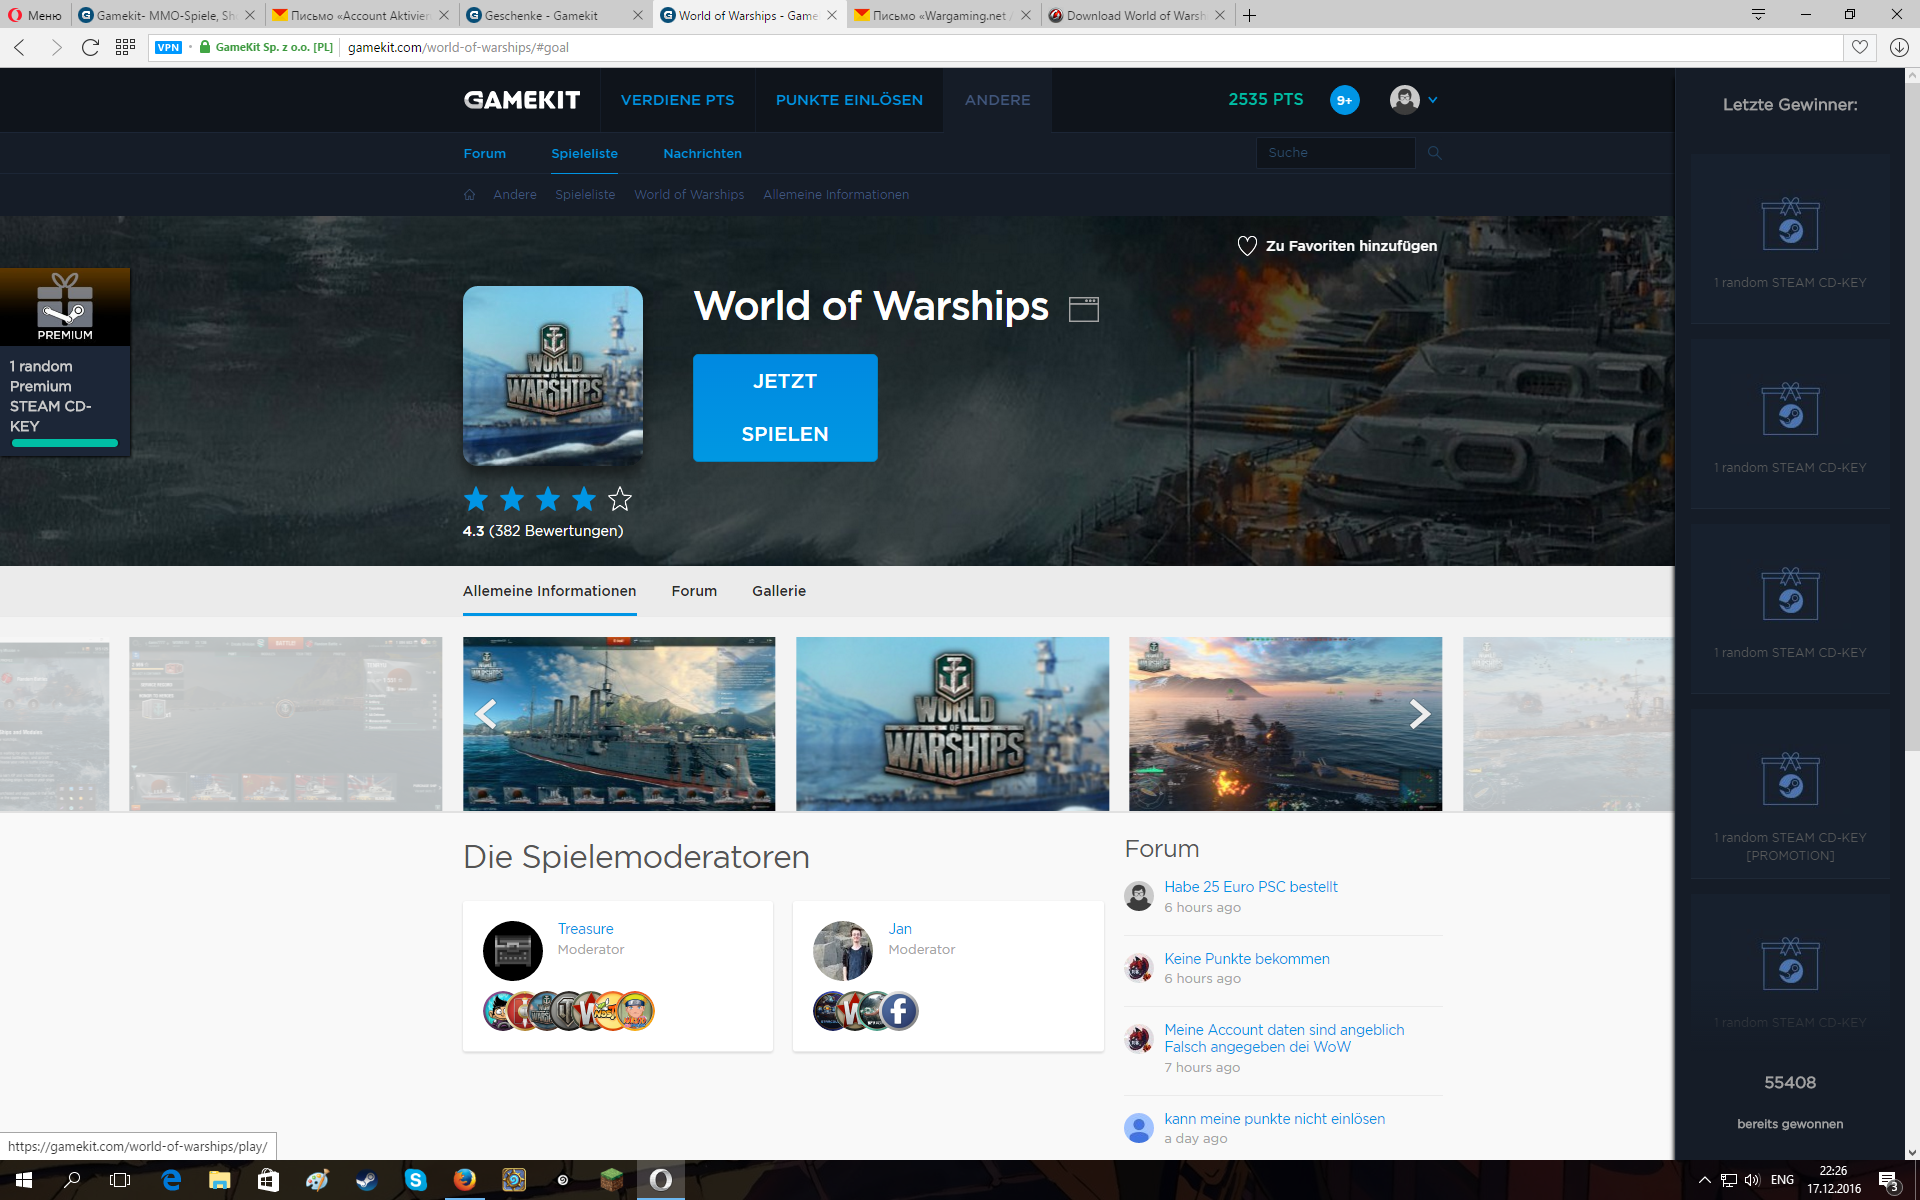Open Skype from the taskbar
Image resolution: width=1920 pixels, height=1200 pixels.
coord(415,1180)
